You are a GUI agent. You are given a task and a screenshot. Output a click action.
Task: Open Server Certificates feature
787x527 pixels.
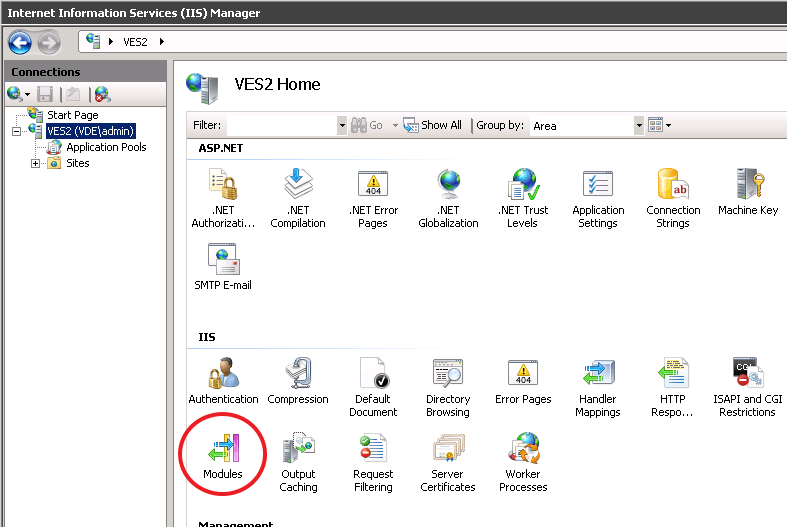click(x=448, y=462)
